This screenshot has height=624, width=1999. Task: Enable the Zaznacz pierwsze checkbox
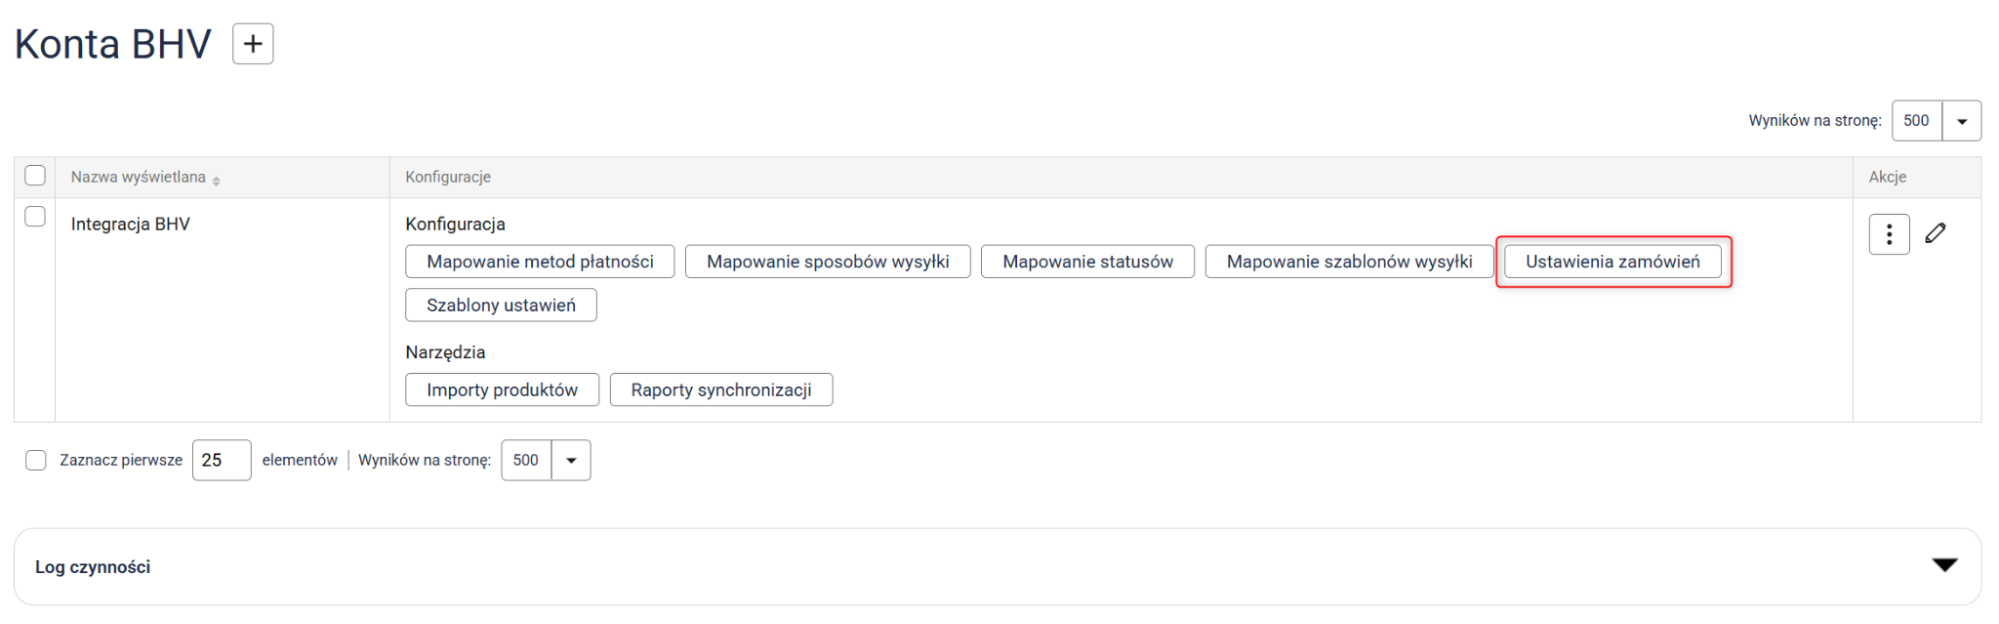tap(36, 460)
